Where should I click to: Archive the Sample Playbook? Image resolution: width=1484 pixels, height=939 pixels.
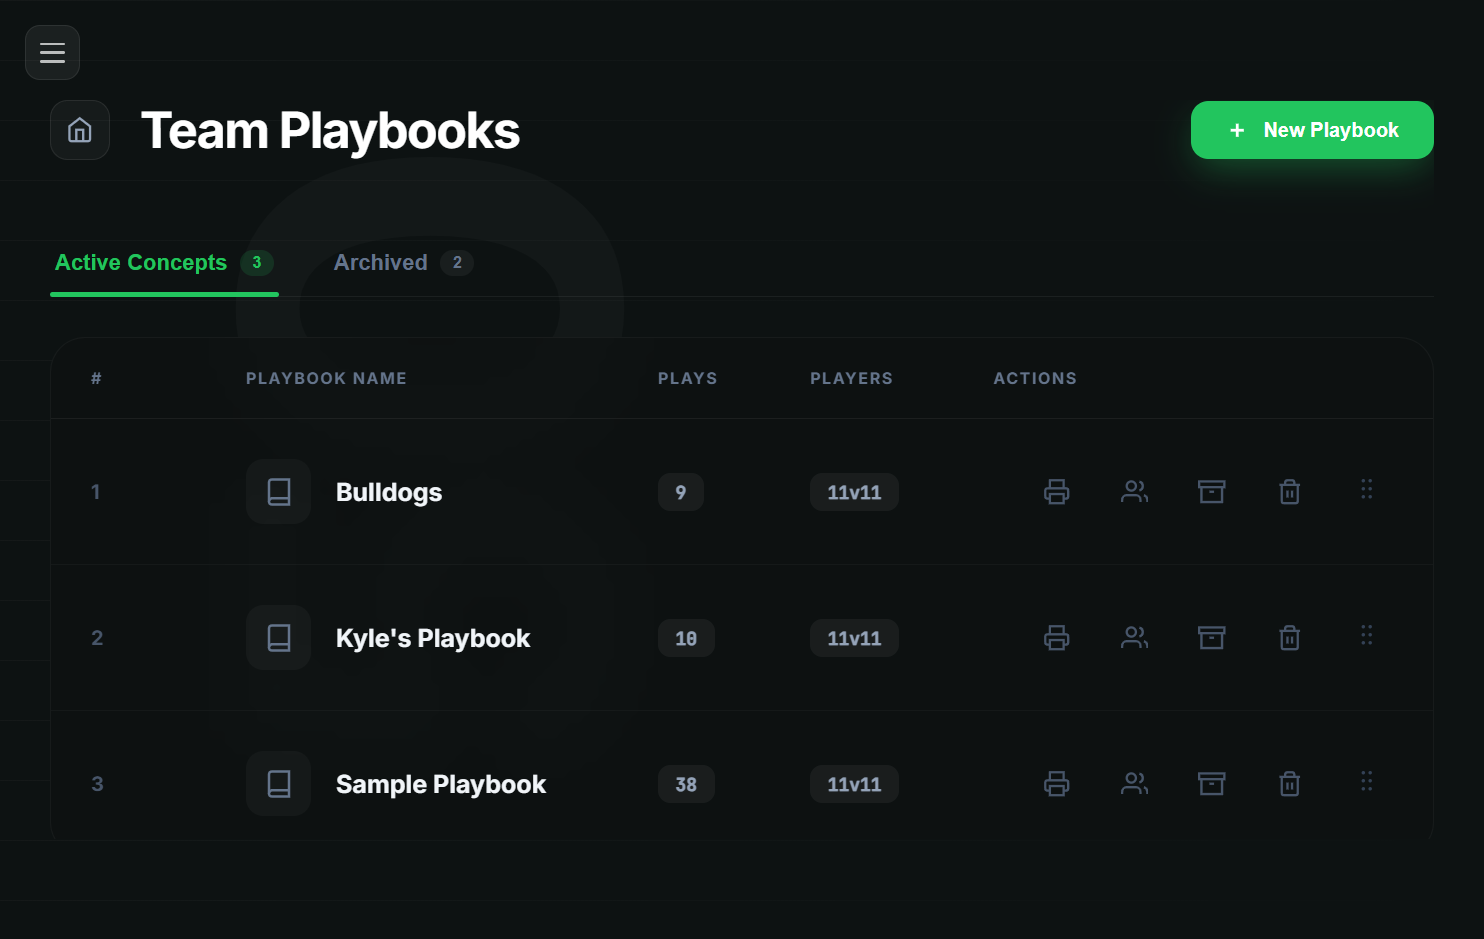[1212, 783]
